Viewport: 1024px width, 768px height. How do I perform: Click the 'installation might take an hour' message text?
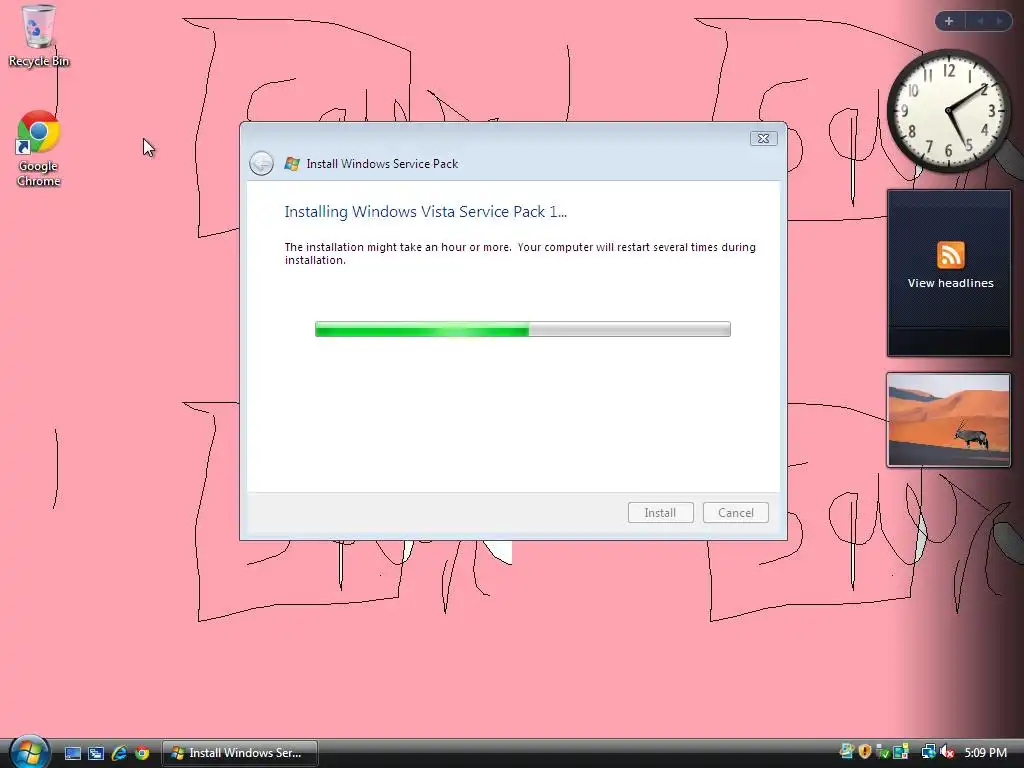[x=520, y=253]
